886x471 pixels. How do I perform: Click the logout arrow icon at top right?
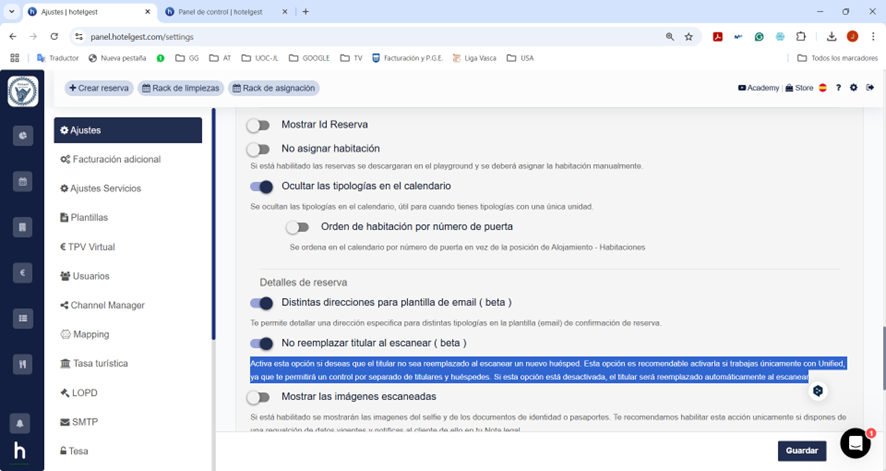870,88
